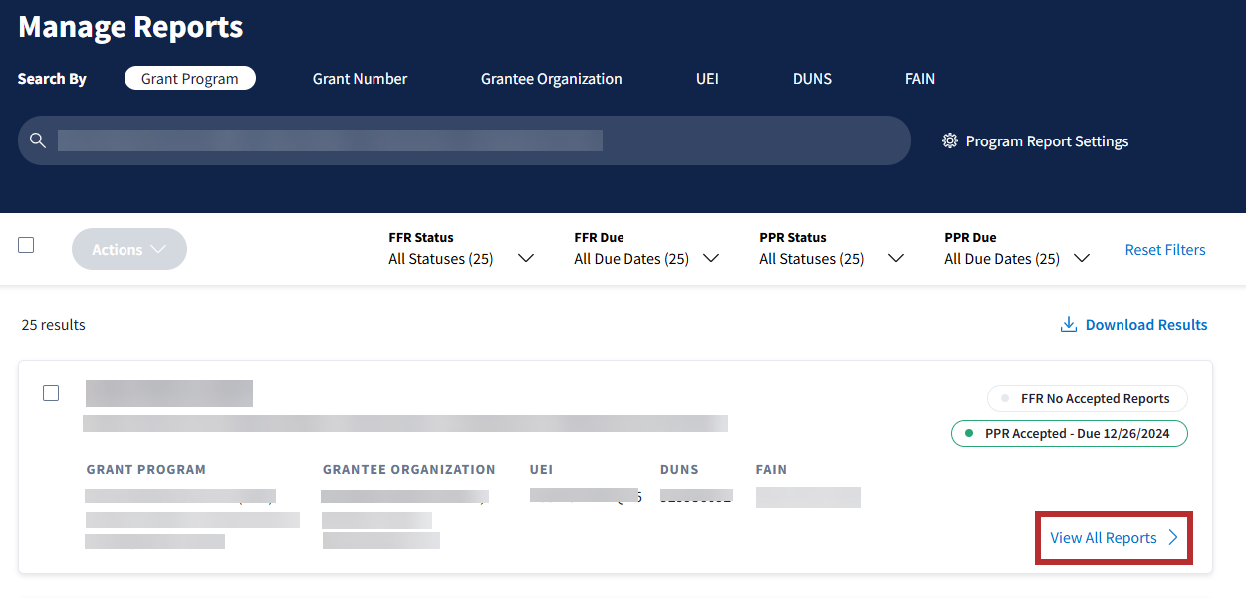The image size is (1246, 598).
Task: Toggle the select-all checkbox near Actions
Action: 26,245
